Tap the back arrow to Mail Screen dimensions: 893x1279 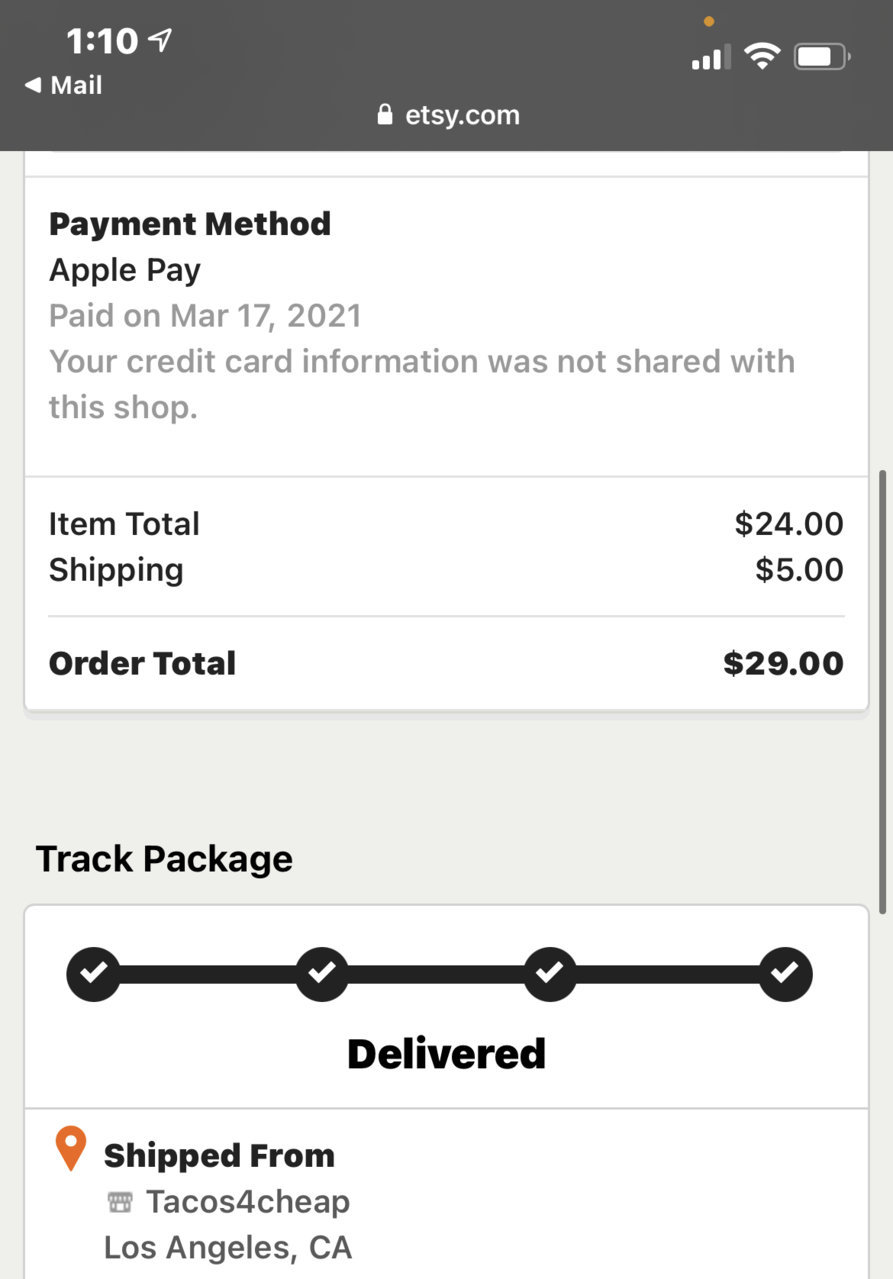coord(33,86)
